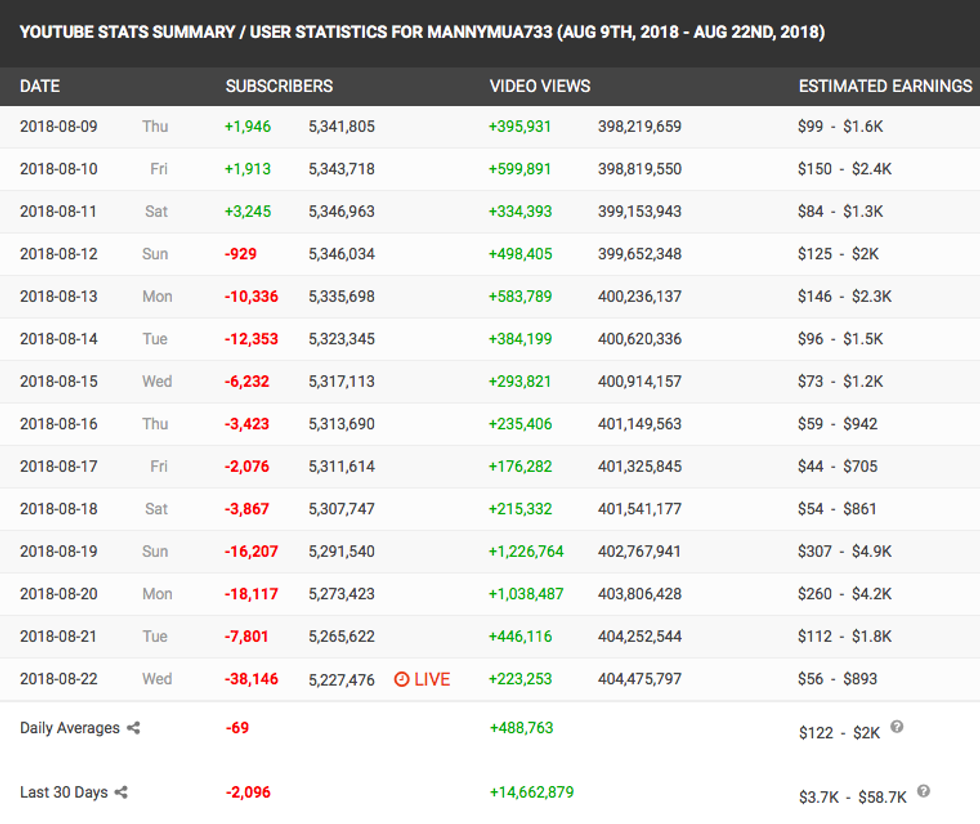Open help icon beside $122 - $2K earnings
The width and height of the screenshot is (980, 824).
click(x=897, y=727)
